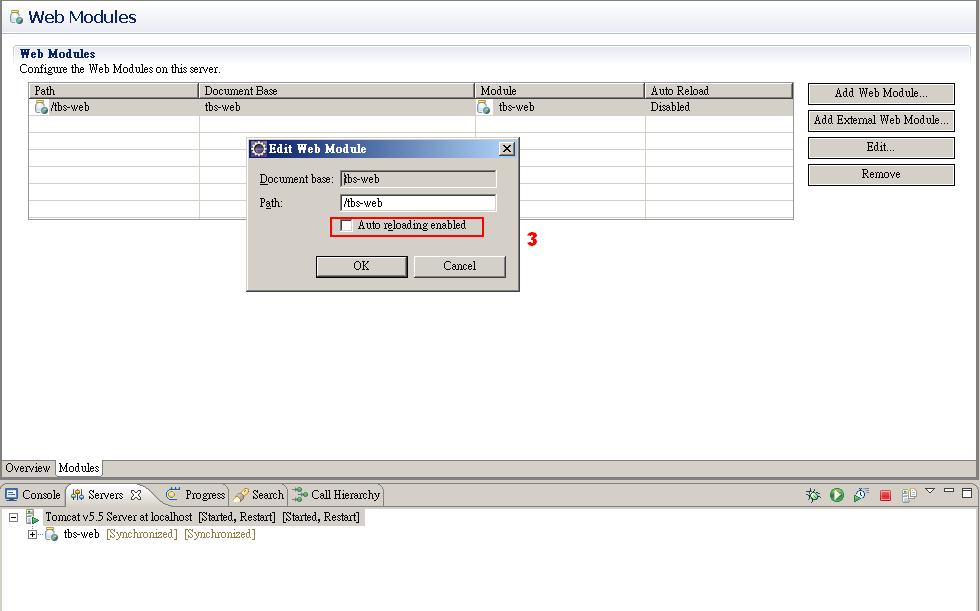Click tbs-web in Document Base column

coord(222,107)
